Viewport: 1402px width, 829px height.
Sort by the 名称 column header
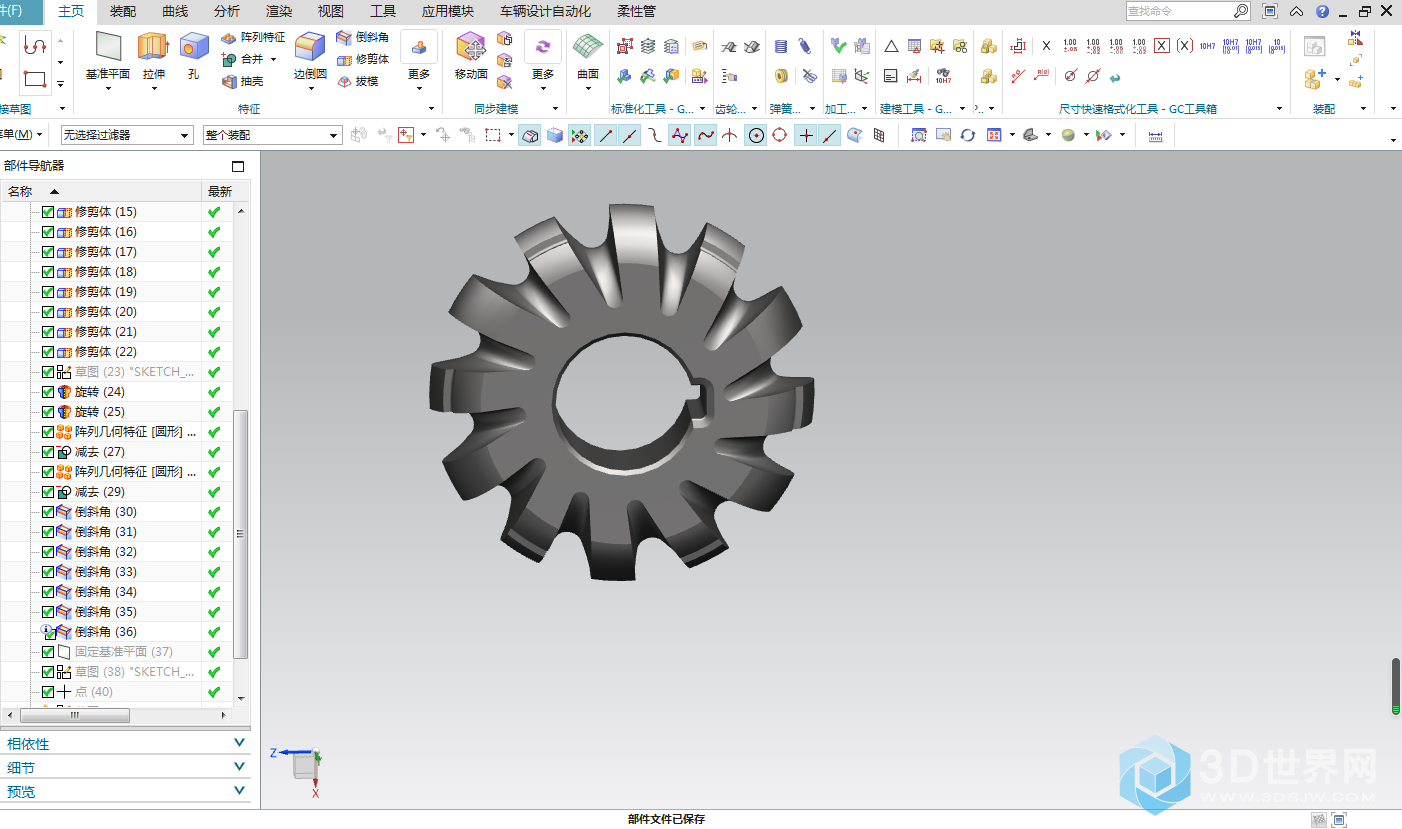tap(100, 191)
